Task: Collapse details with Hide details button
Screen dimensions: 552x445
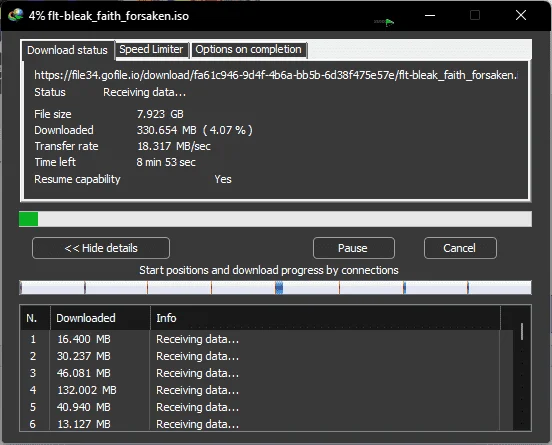Action: coord(101,248)
